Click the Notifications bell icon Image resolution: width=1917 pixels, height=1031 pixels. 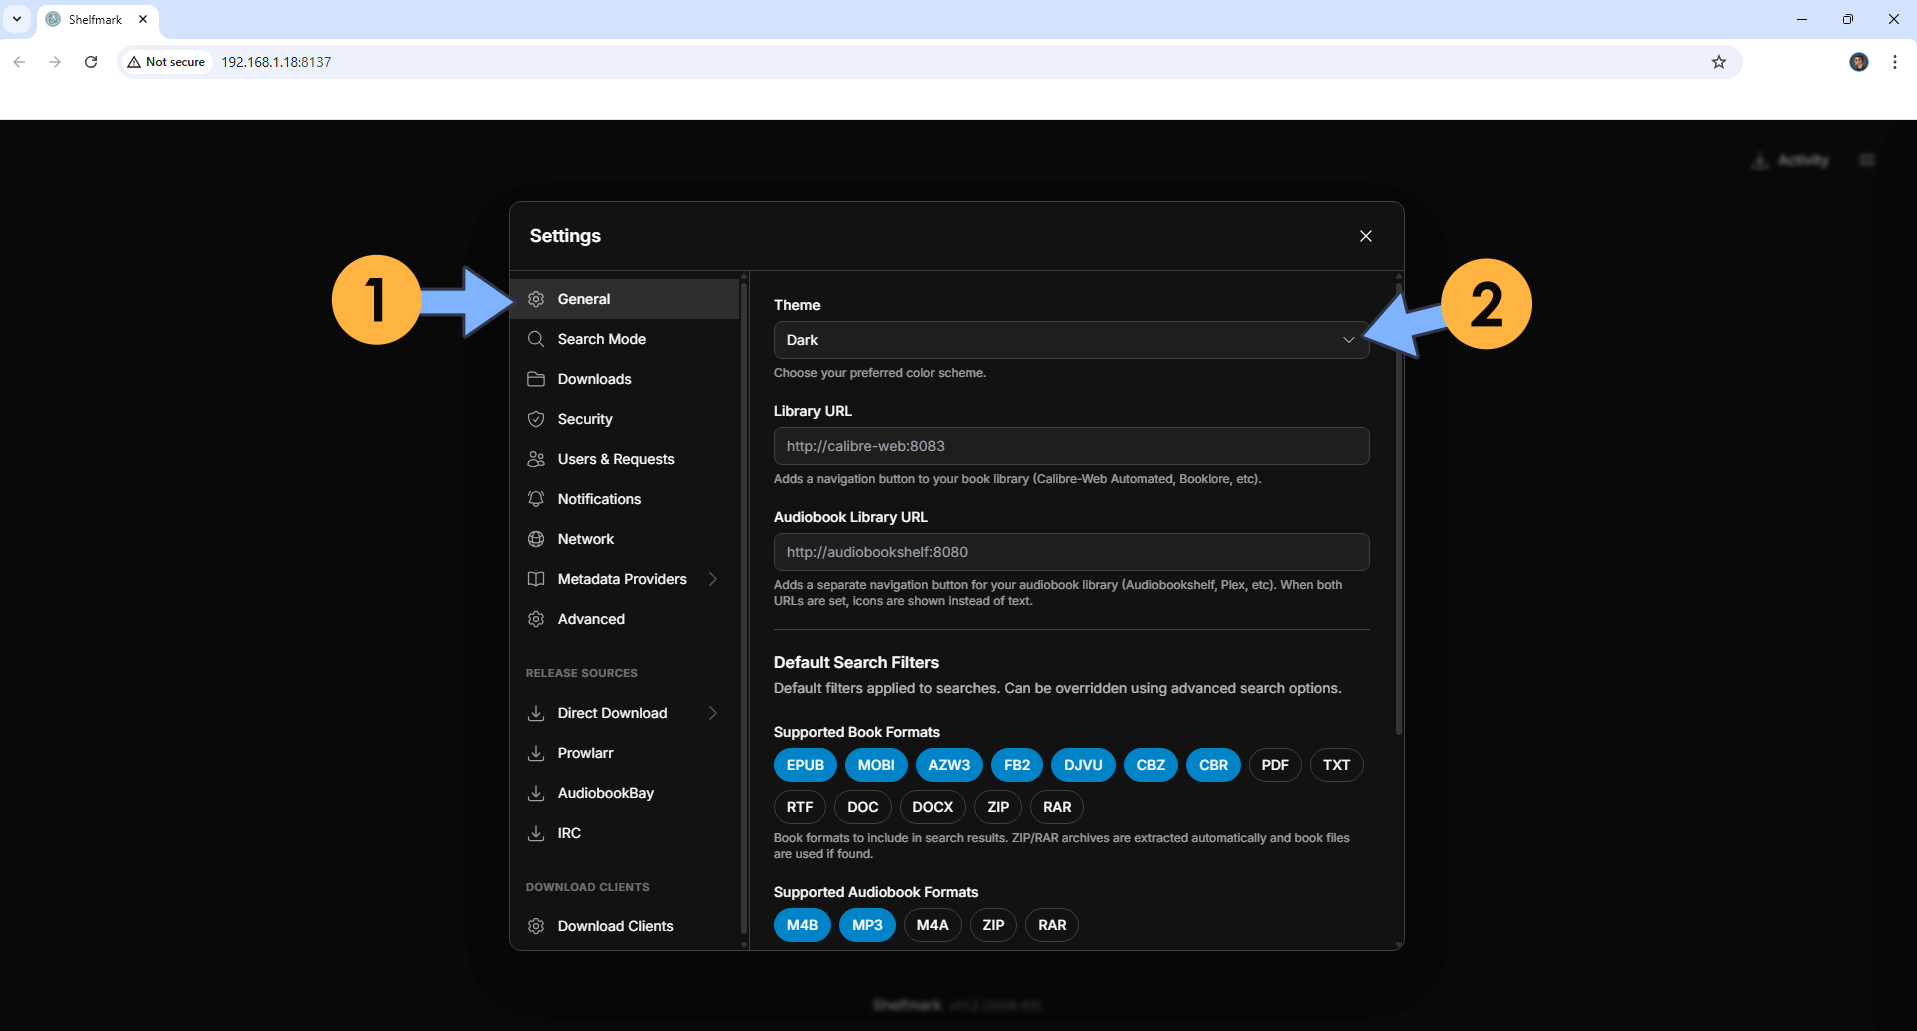(x=536, y=499)
